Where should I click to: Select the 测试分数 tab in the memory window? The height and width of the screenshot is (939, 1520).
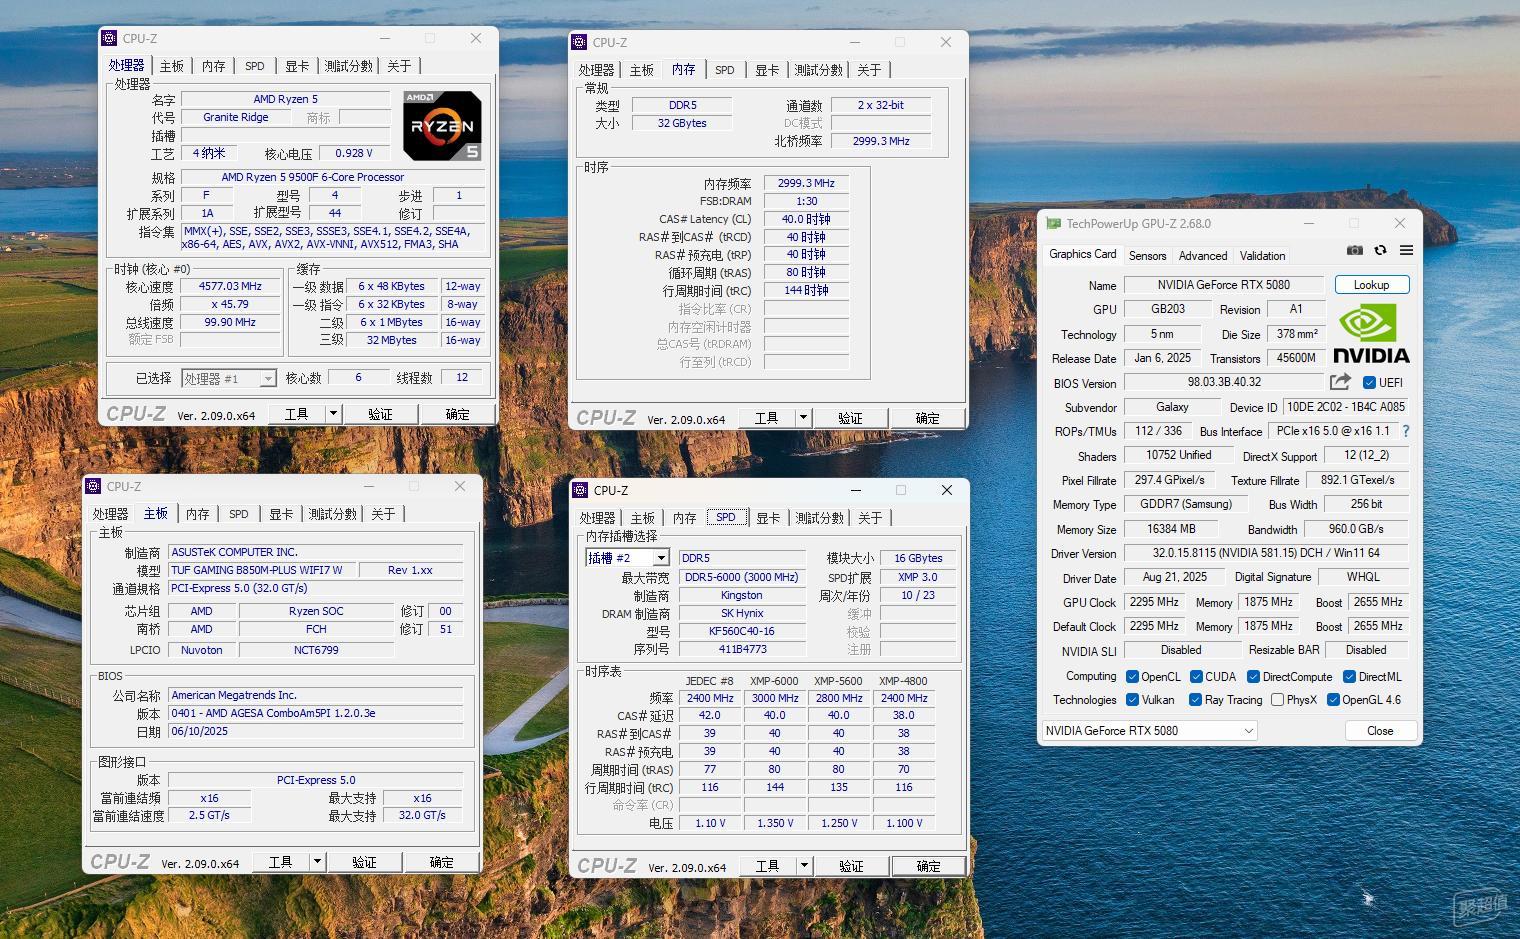[x=818, y=70]
